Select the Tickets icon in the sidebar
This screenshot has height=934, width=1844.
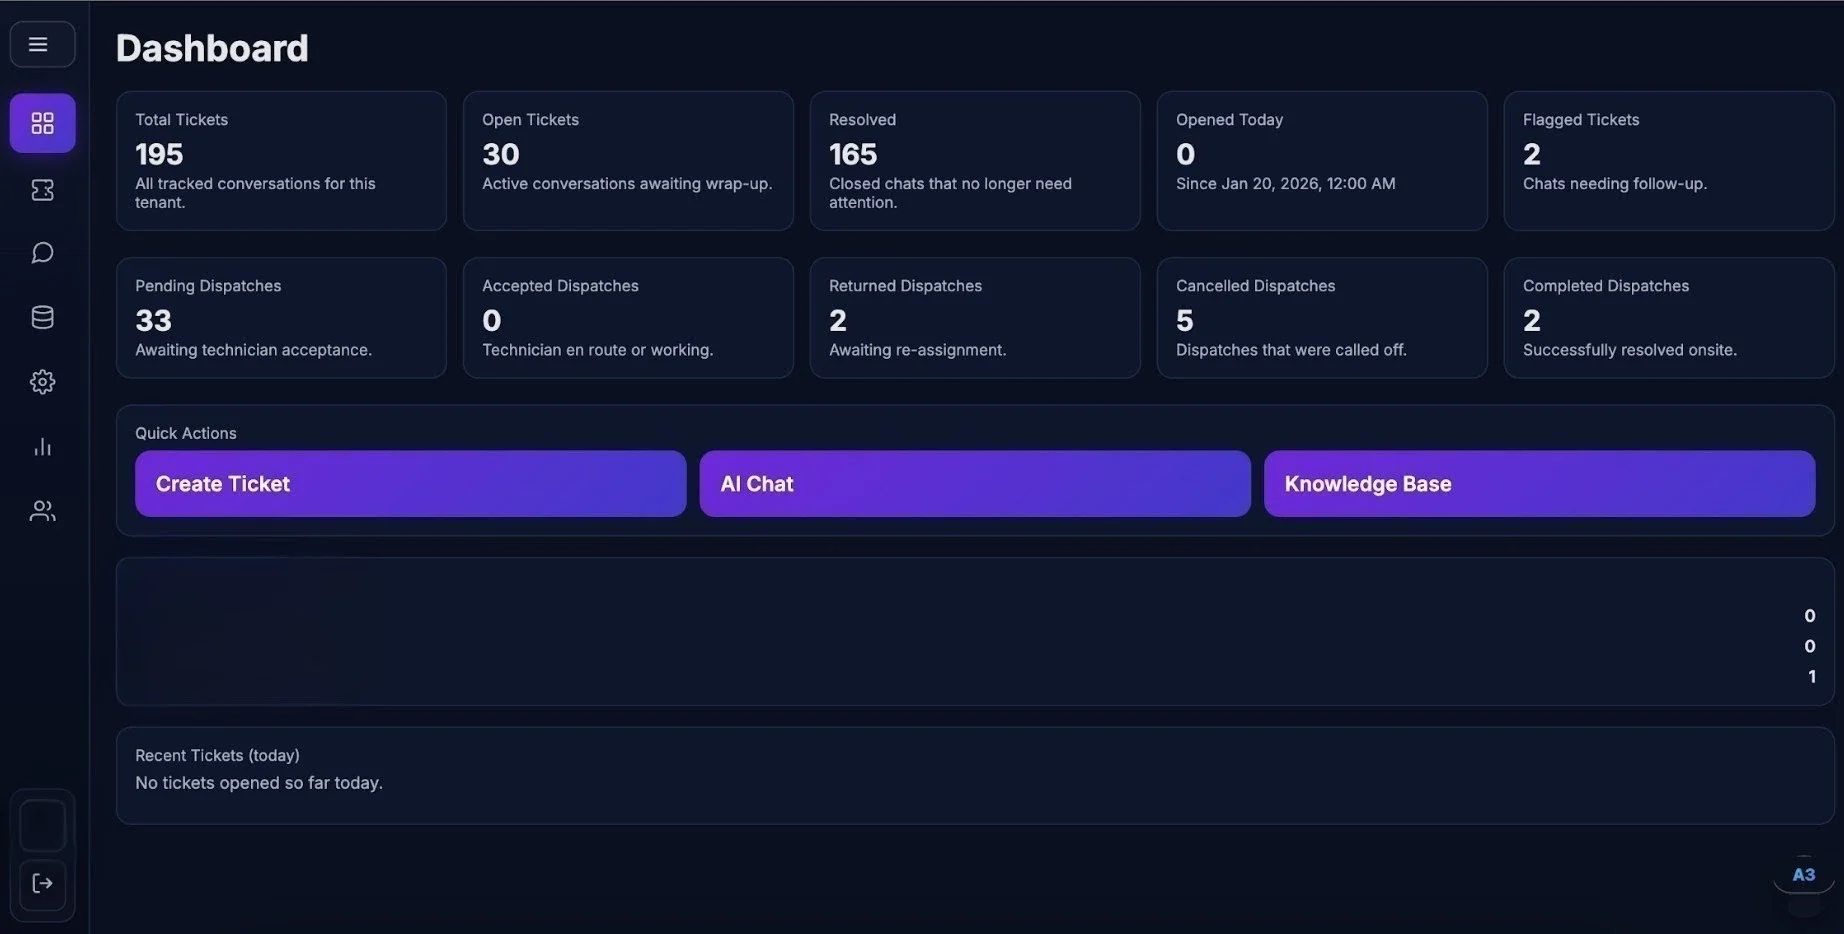pos(42,189)
